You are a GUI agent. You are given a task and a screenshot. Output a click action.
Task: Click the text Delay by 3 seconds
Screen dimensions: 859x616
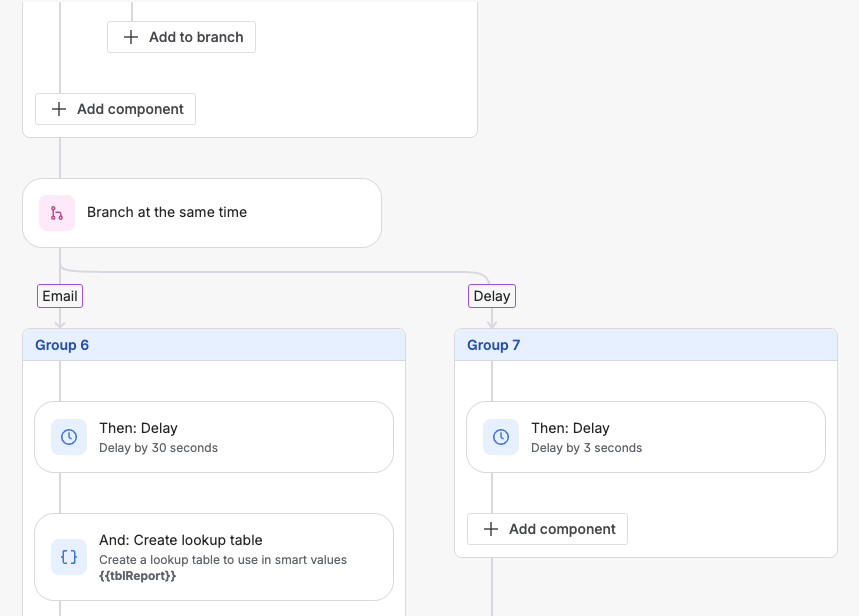tap(586, 448)
